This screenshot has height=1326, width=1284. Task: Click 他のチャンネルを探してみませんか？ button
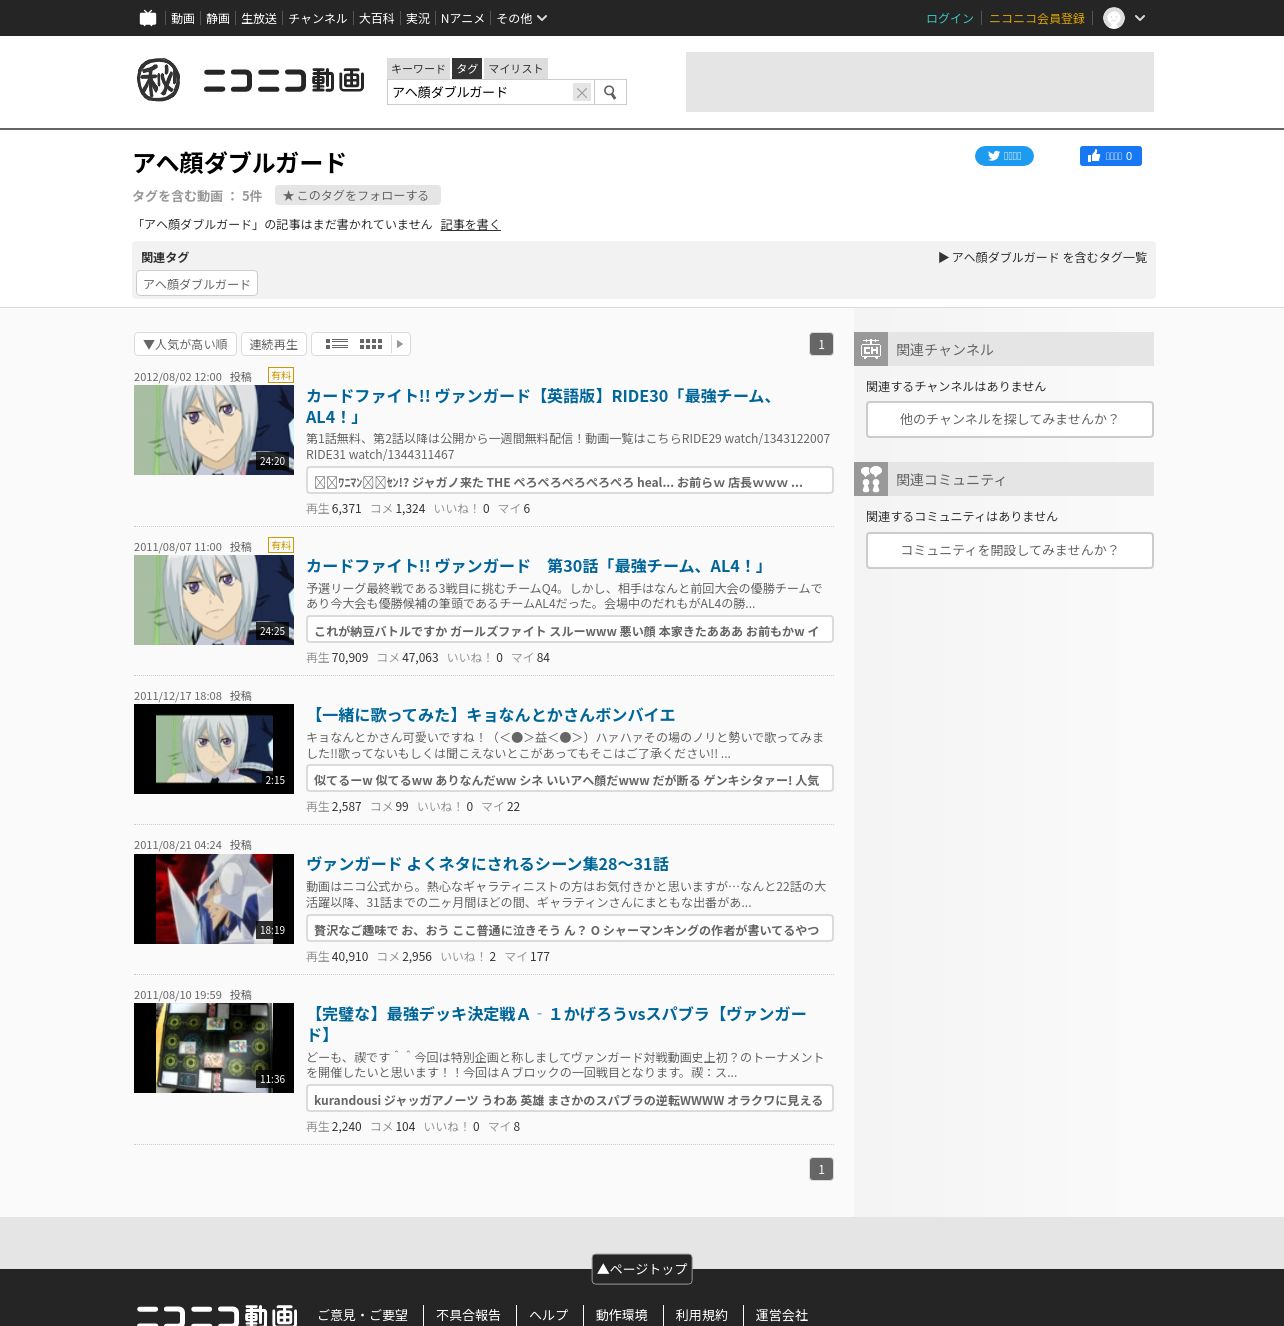pyautogui.click(x=1010, y=420)
